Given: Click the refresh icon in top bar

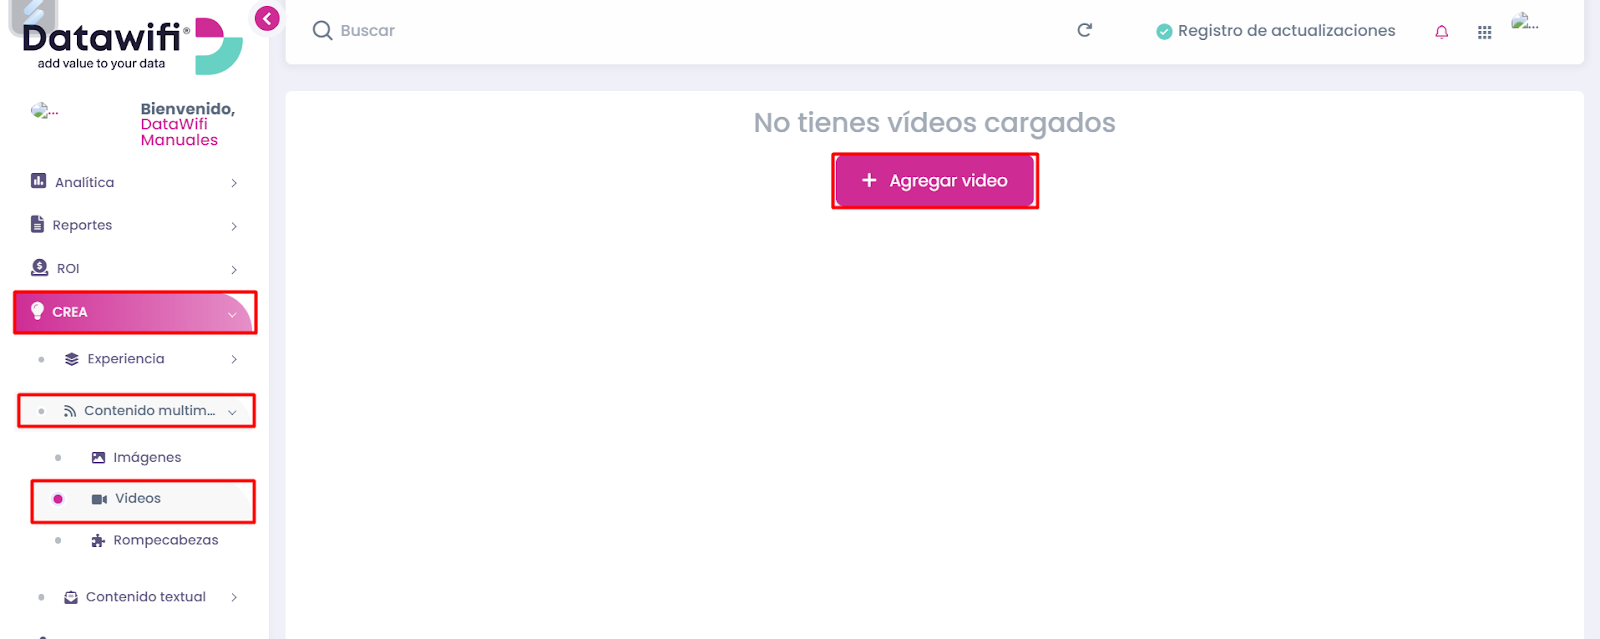Looking at the screenshot, I should [1084, 30].
